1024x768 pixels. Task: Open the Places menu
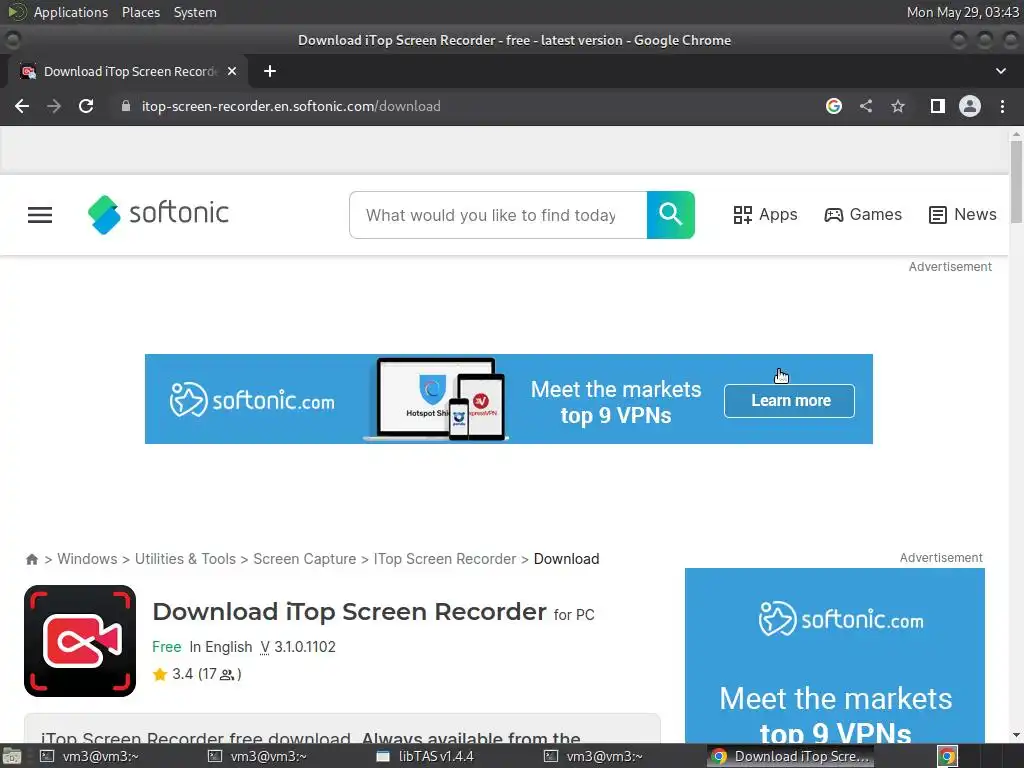pyautogui.click(x=140, y=12)
